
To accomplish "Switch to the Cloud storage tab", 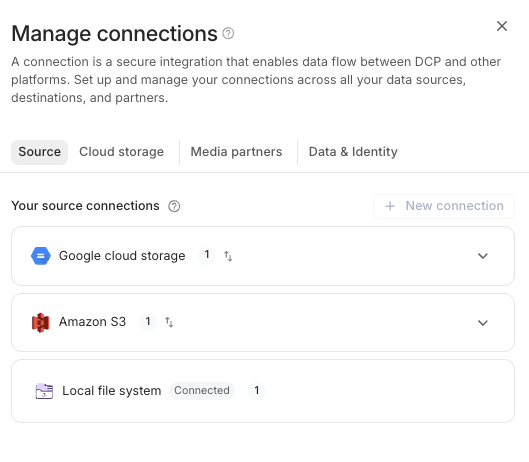I will (121, 152).
